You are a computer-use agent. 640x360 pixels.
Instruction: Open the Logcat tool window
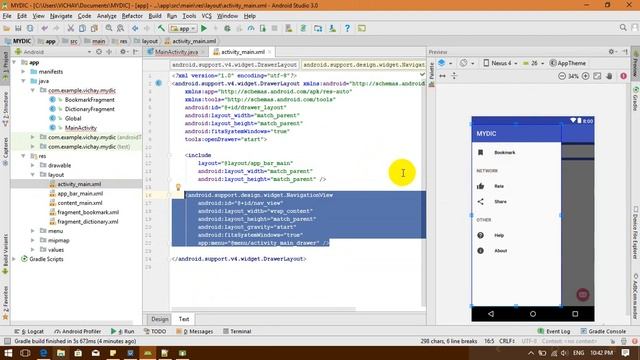click(29, 331)
